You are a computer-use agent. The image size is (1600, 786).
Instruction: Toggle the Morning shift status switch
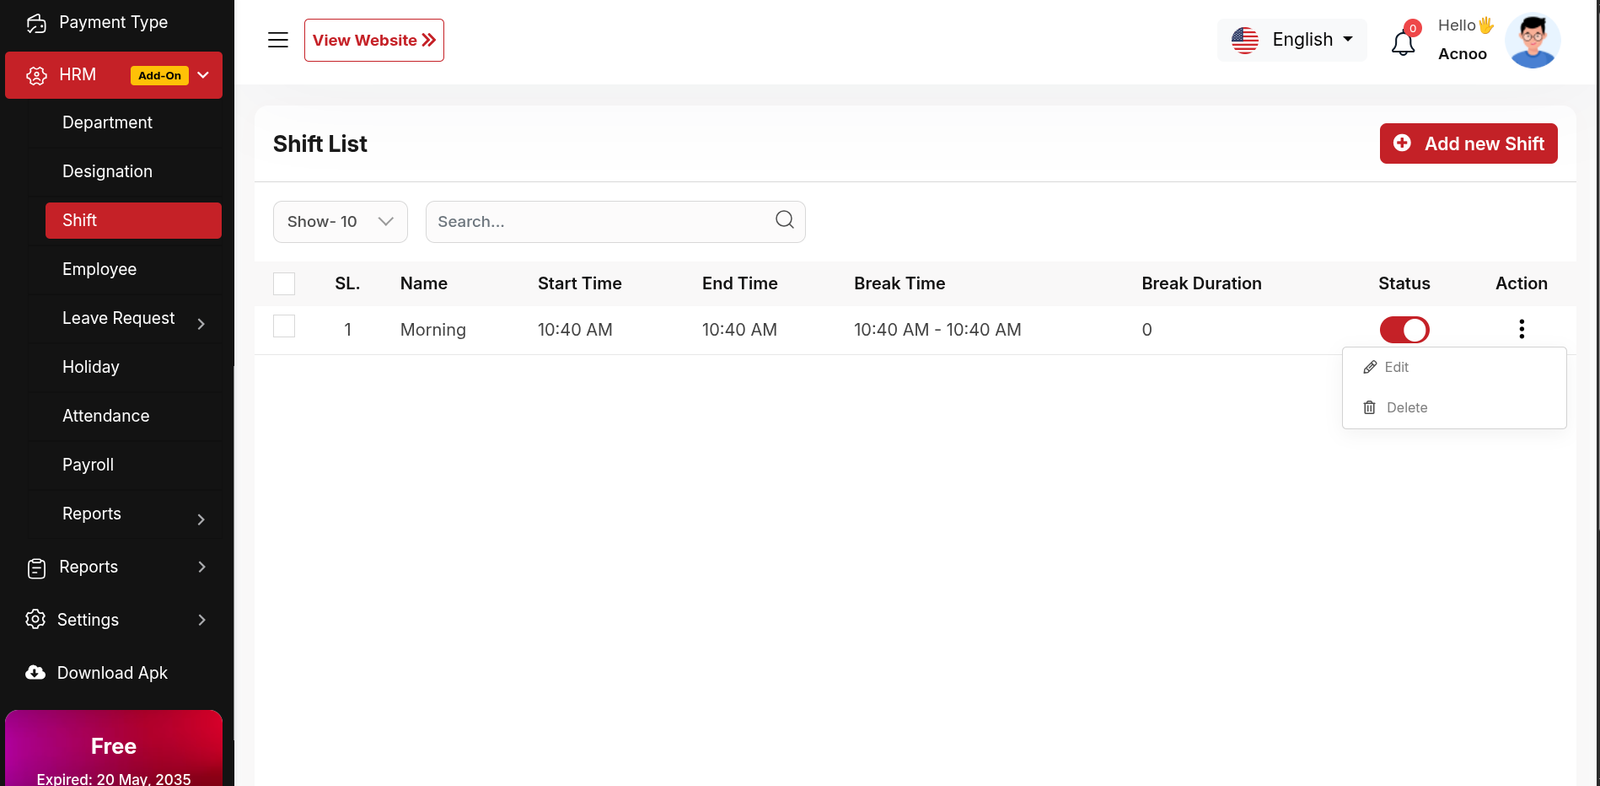coord(1404,330)
